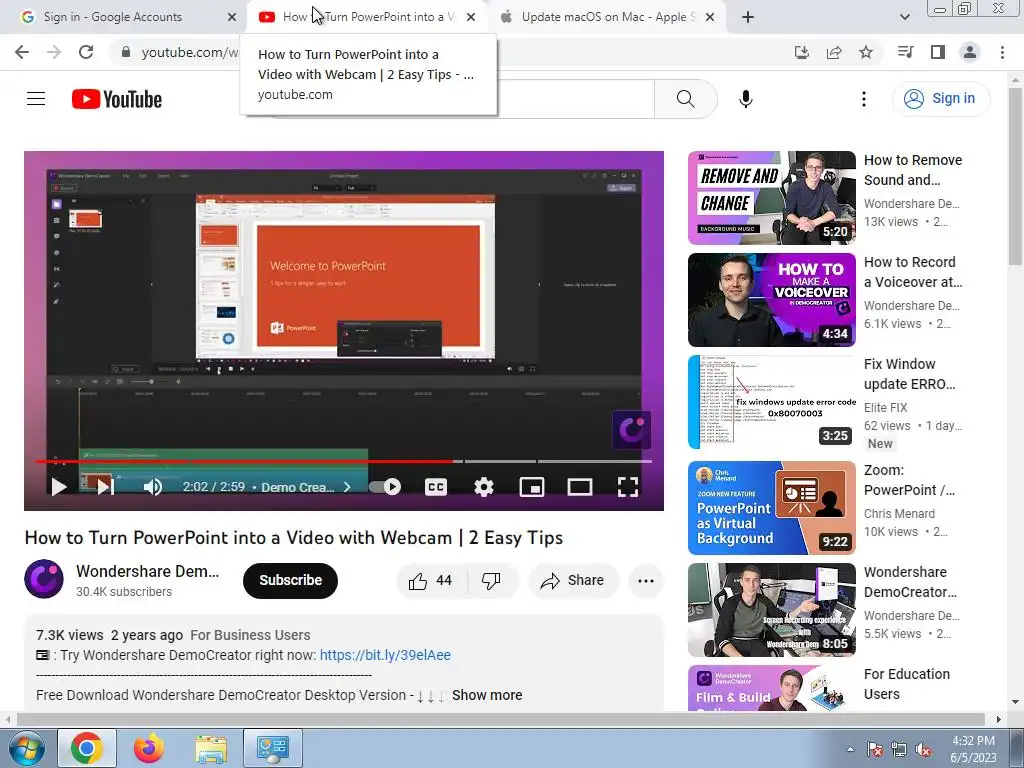Enter full screen mode

click(628, 487)
